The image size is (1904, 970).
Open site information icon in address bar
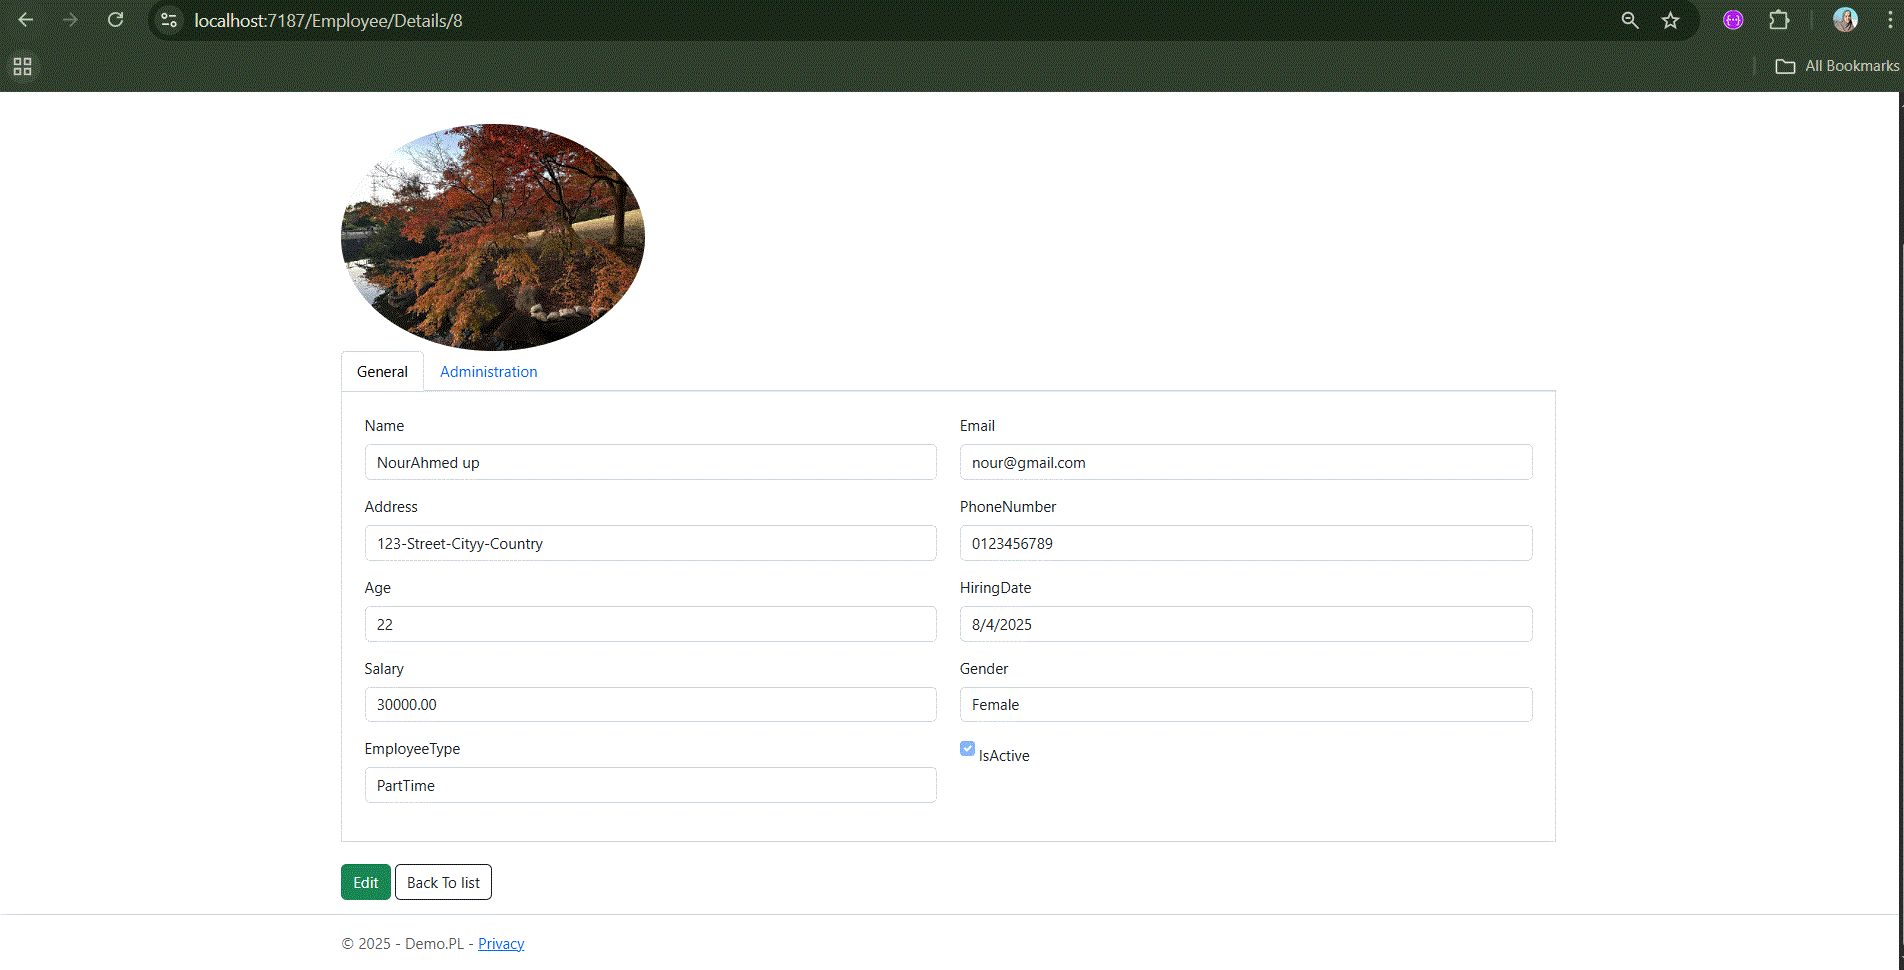(169, 20)
